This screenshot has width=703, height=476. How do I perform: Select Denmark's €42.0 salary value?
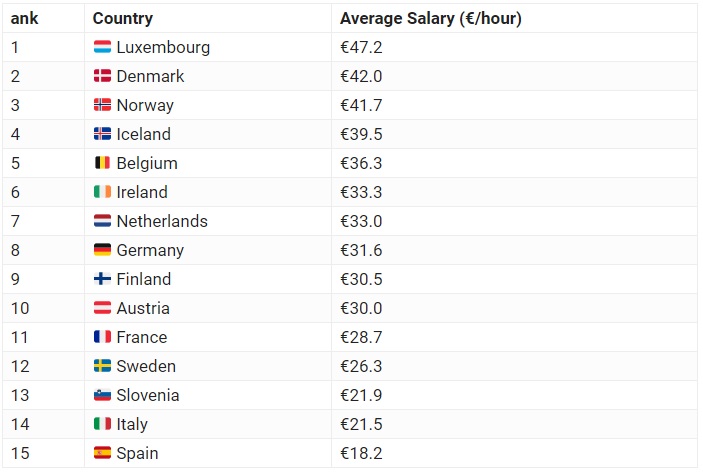tap(362, 76)
